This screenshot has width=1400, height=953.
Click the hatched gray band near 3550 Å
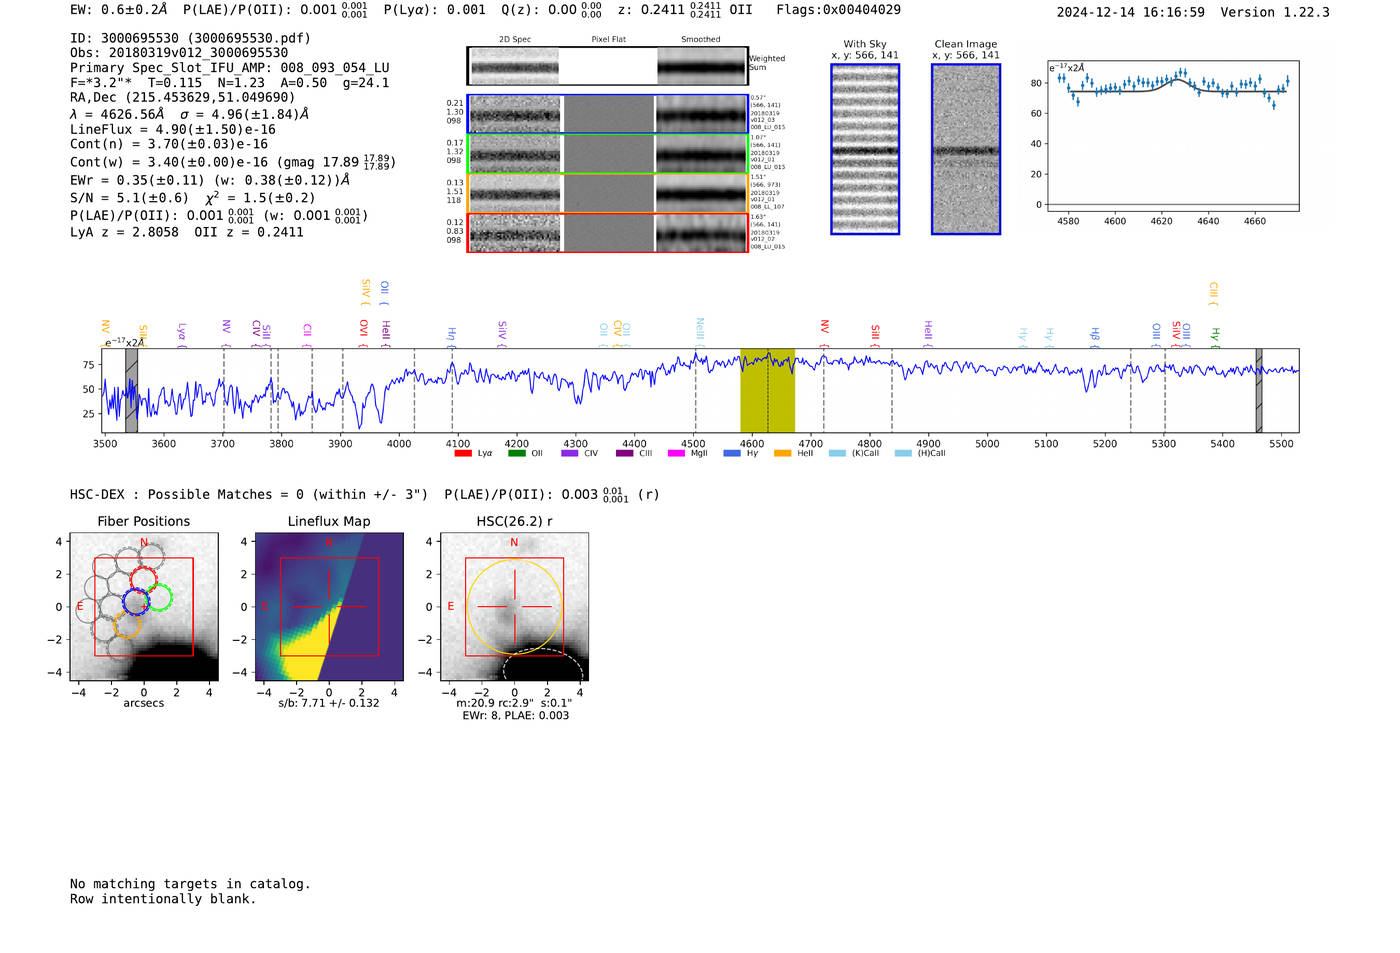pyautogui.click(x=131, y=390)
